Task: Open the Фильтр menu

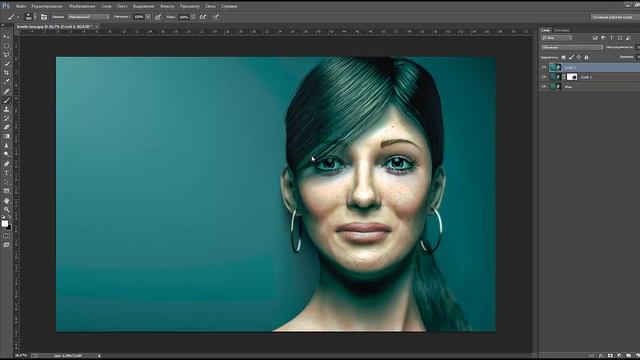Action: point(167,6)
